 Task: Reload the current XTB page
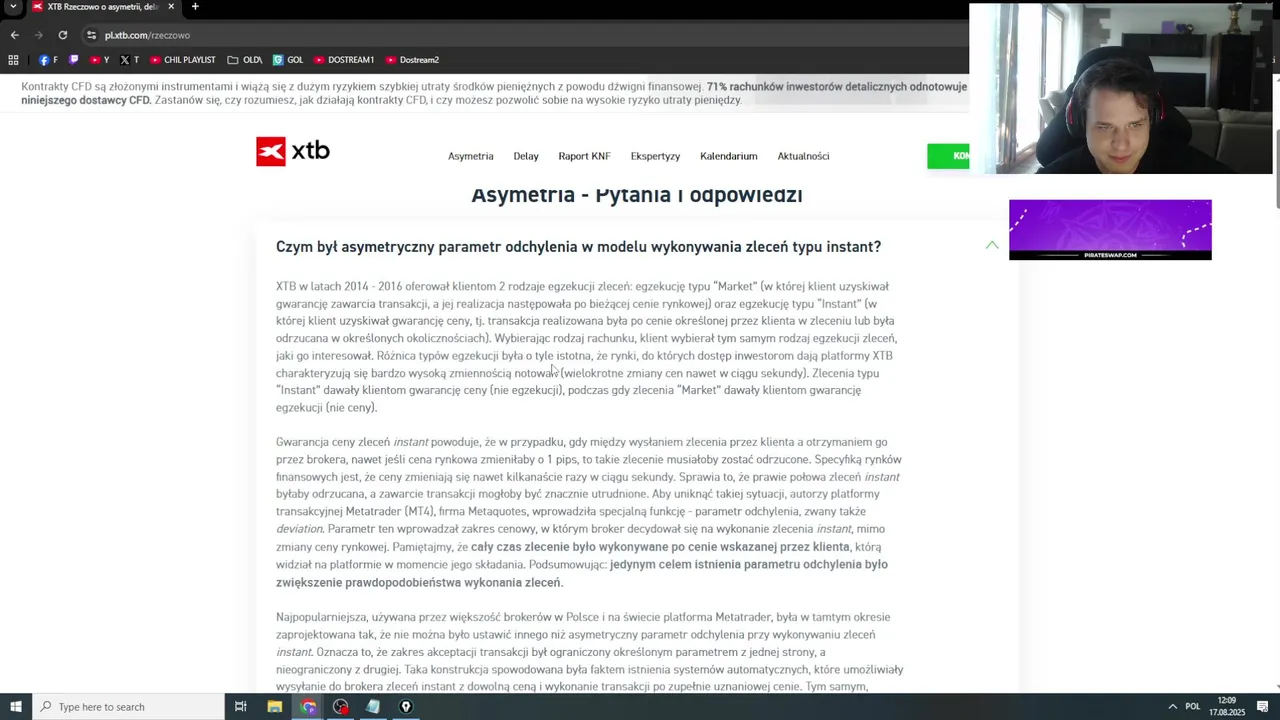[x=62, y=35]
